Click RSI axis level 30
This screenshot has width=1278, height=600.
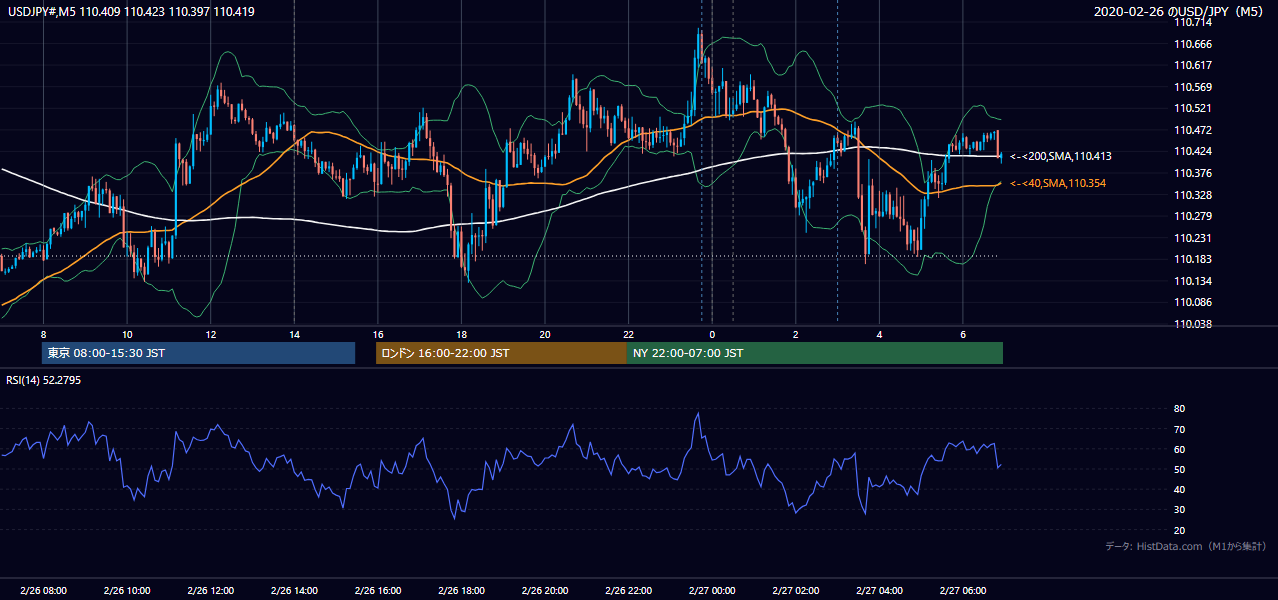pos(1179,510)
